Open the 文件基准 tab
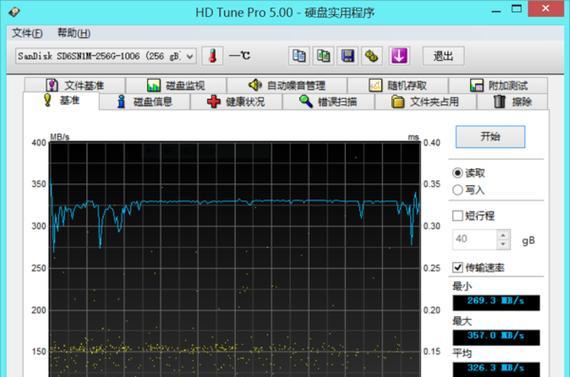Image resolution: width=570 pixels, height=377 pixels. [x=75, y=85]
